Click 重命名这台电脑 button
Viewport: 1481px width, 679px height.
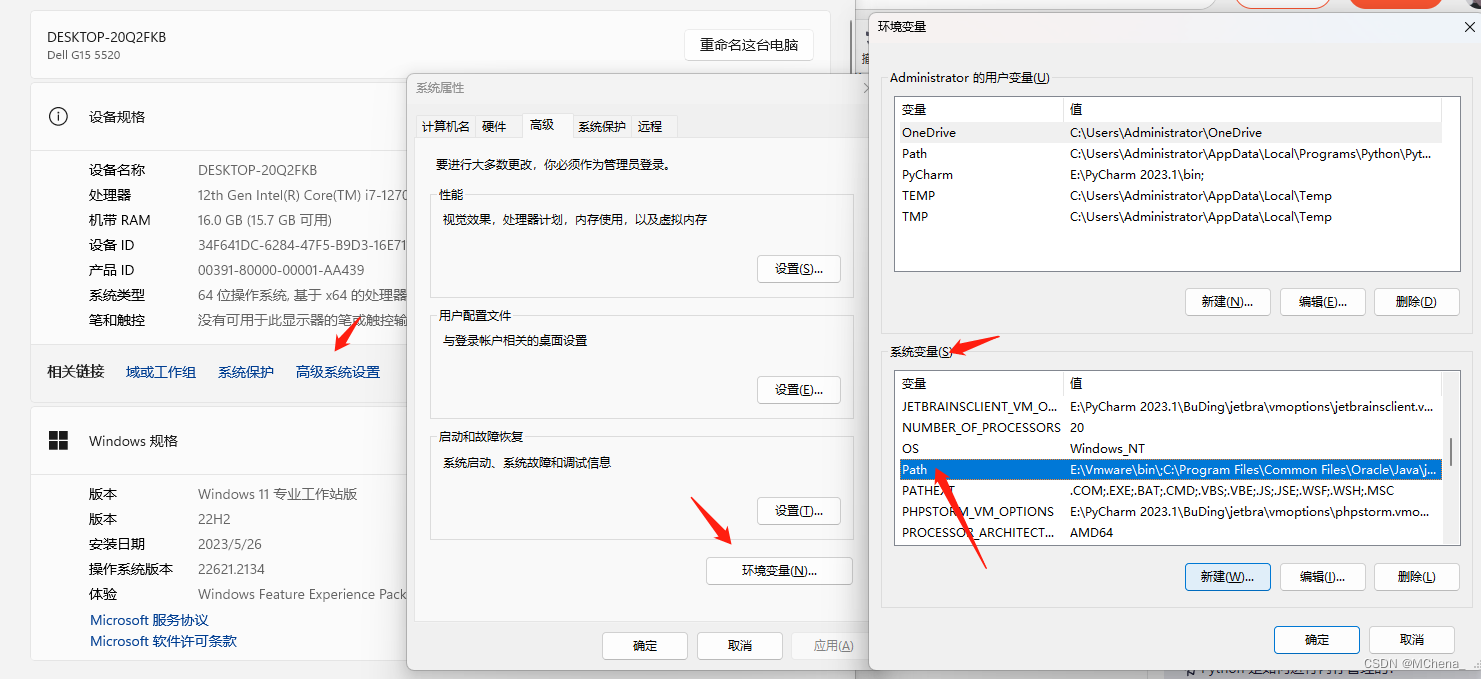pos(749,45)
